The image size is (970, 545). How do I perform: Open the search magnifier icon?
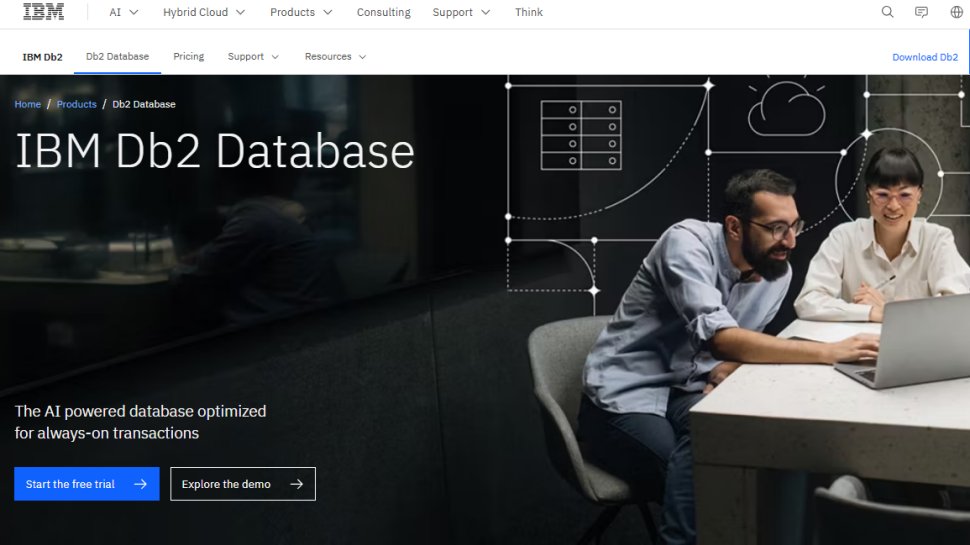887,12
